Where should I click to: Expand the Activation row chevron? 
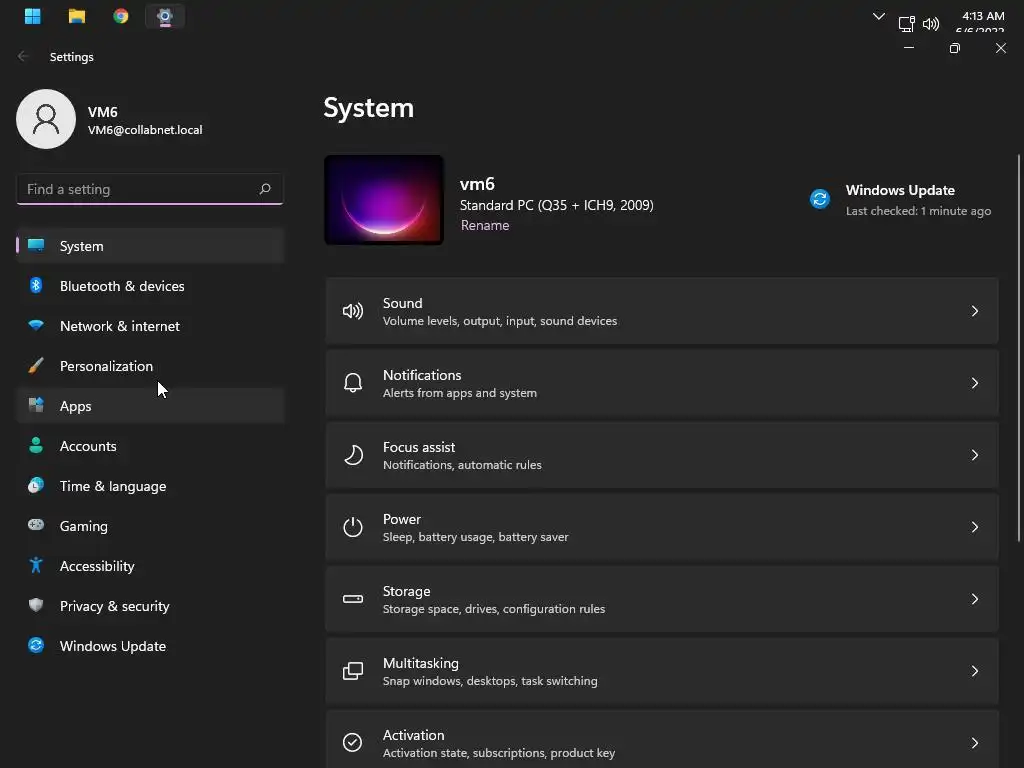tap(974, 743)
